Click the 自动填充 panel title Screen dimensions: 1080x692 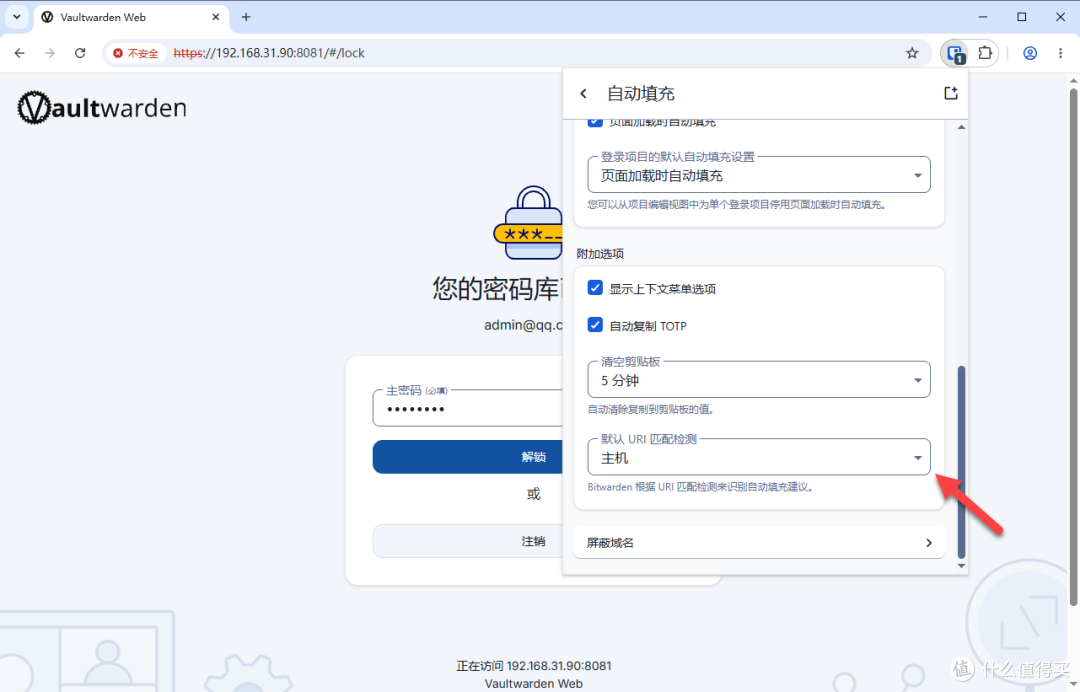tap(641, 94)
